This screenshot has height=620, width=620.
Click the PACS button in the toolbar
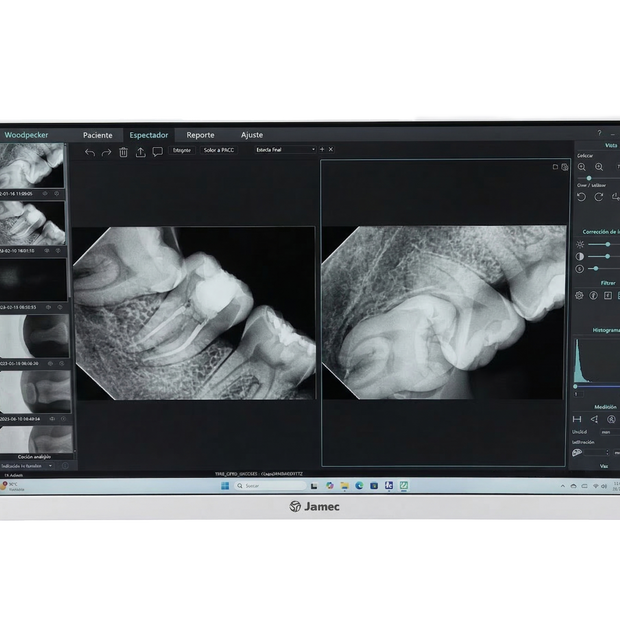219,150
